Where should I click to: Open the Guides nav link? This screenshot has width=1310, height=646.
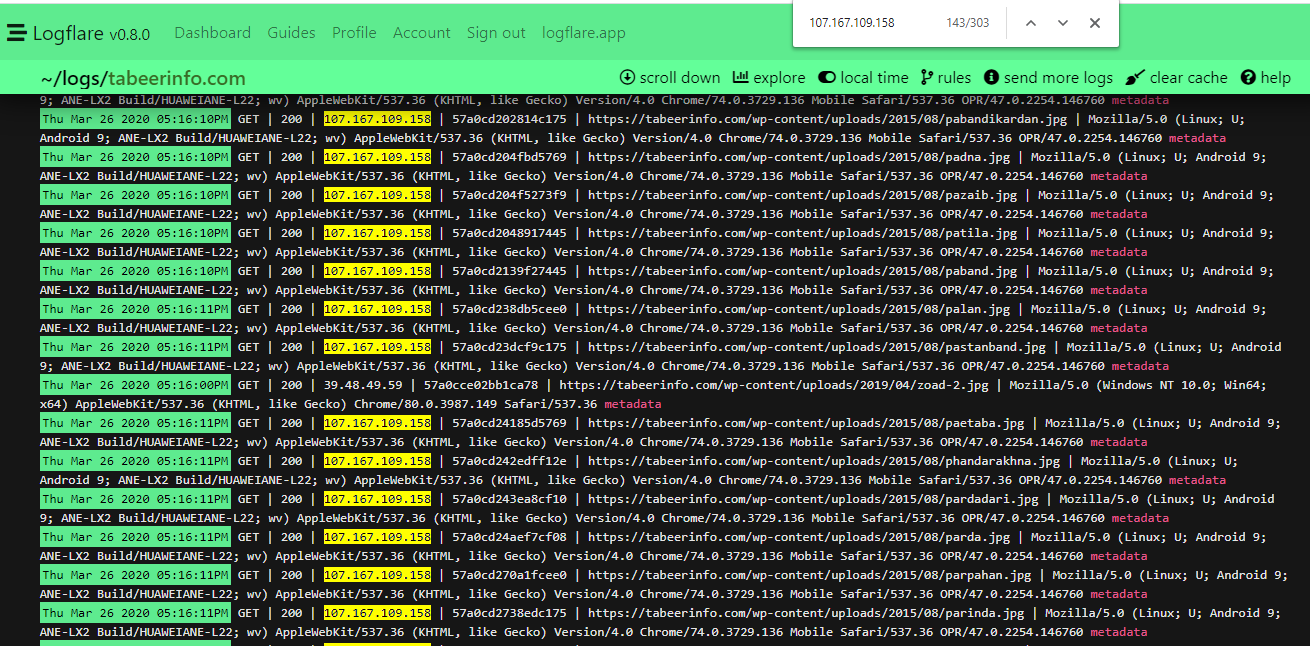292,33
